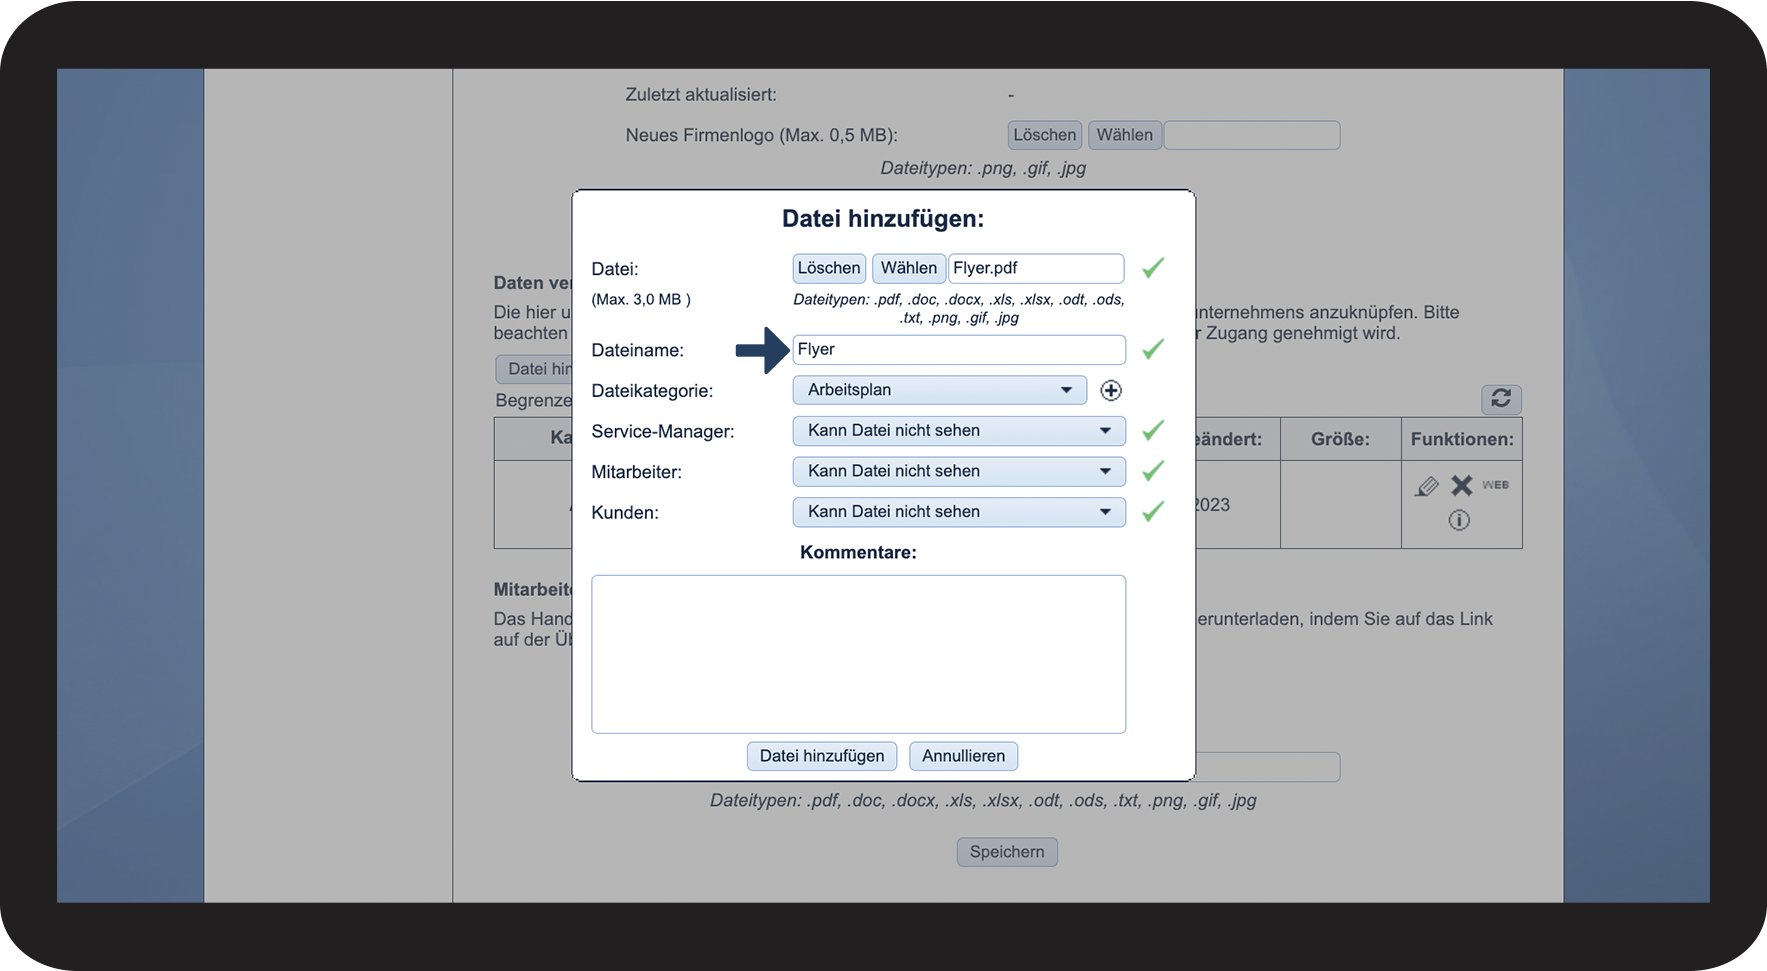The width and height of the screenshot is (1767, 971).
Task: Click the WEB icon in the Funktionen column
Action: pos(1495,485)
